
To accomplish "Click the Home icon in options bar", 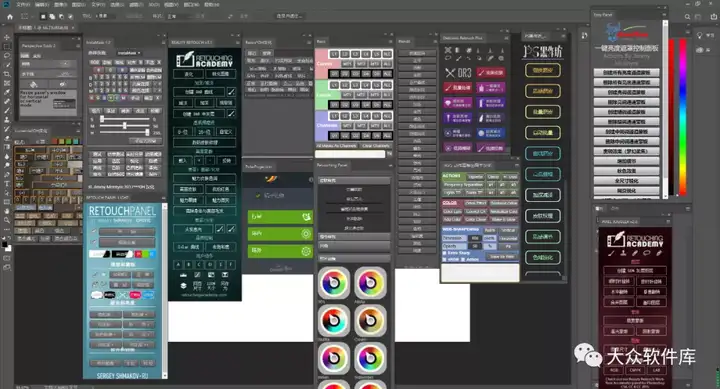I will point(10,17).
